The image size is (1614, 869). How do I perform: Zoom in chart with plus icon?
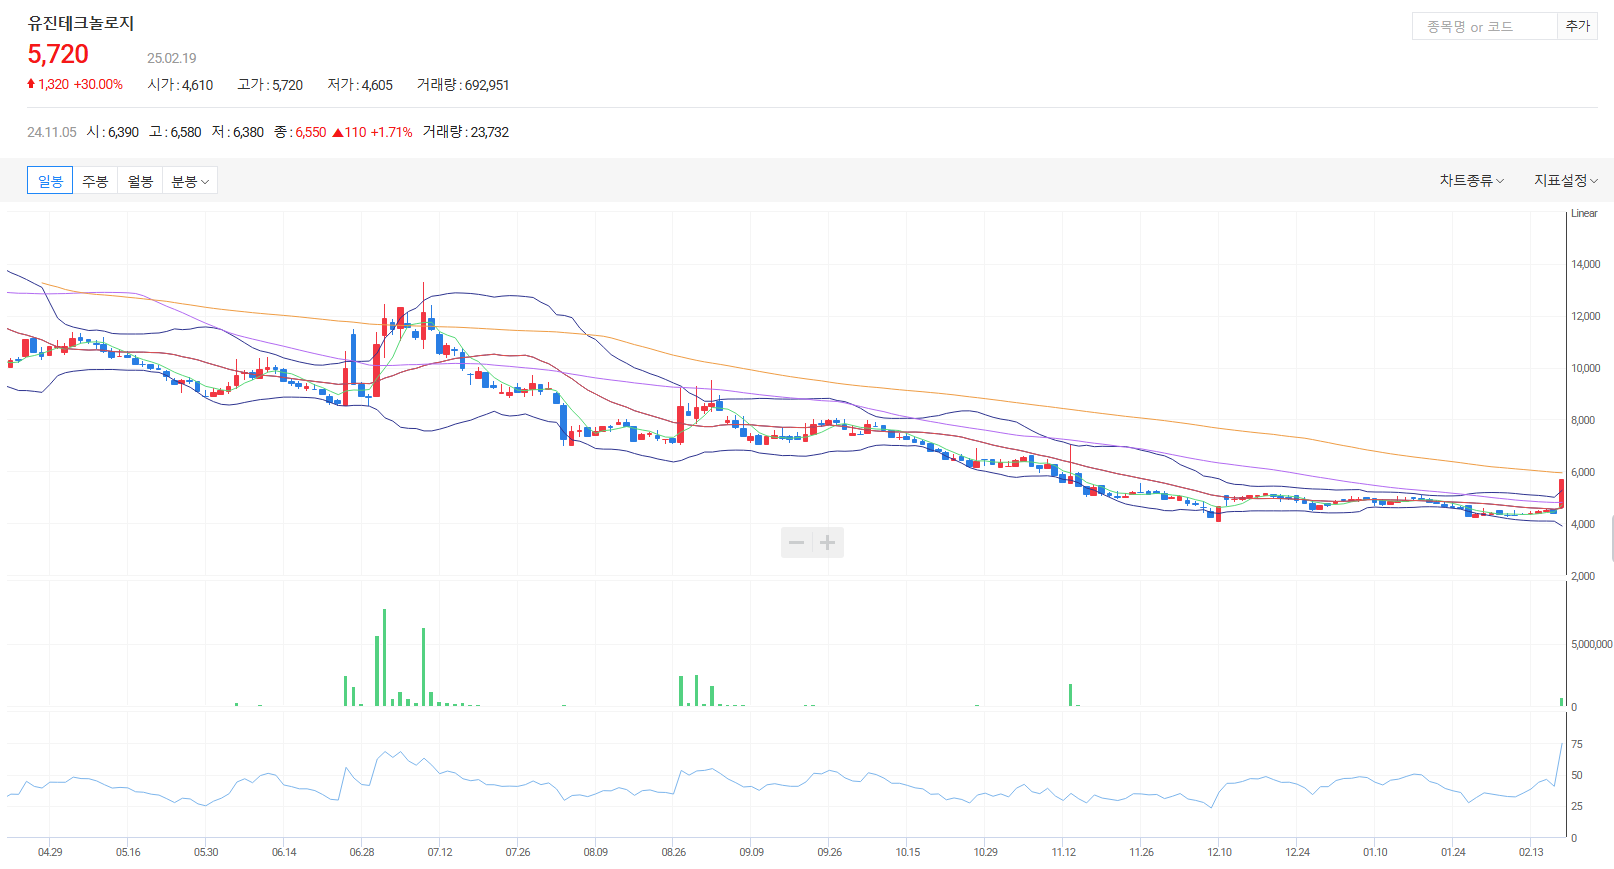[828, 543]
